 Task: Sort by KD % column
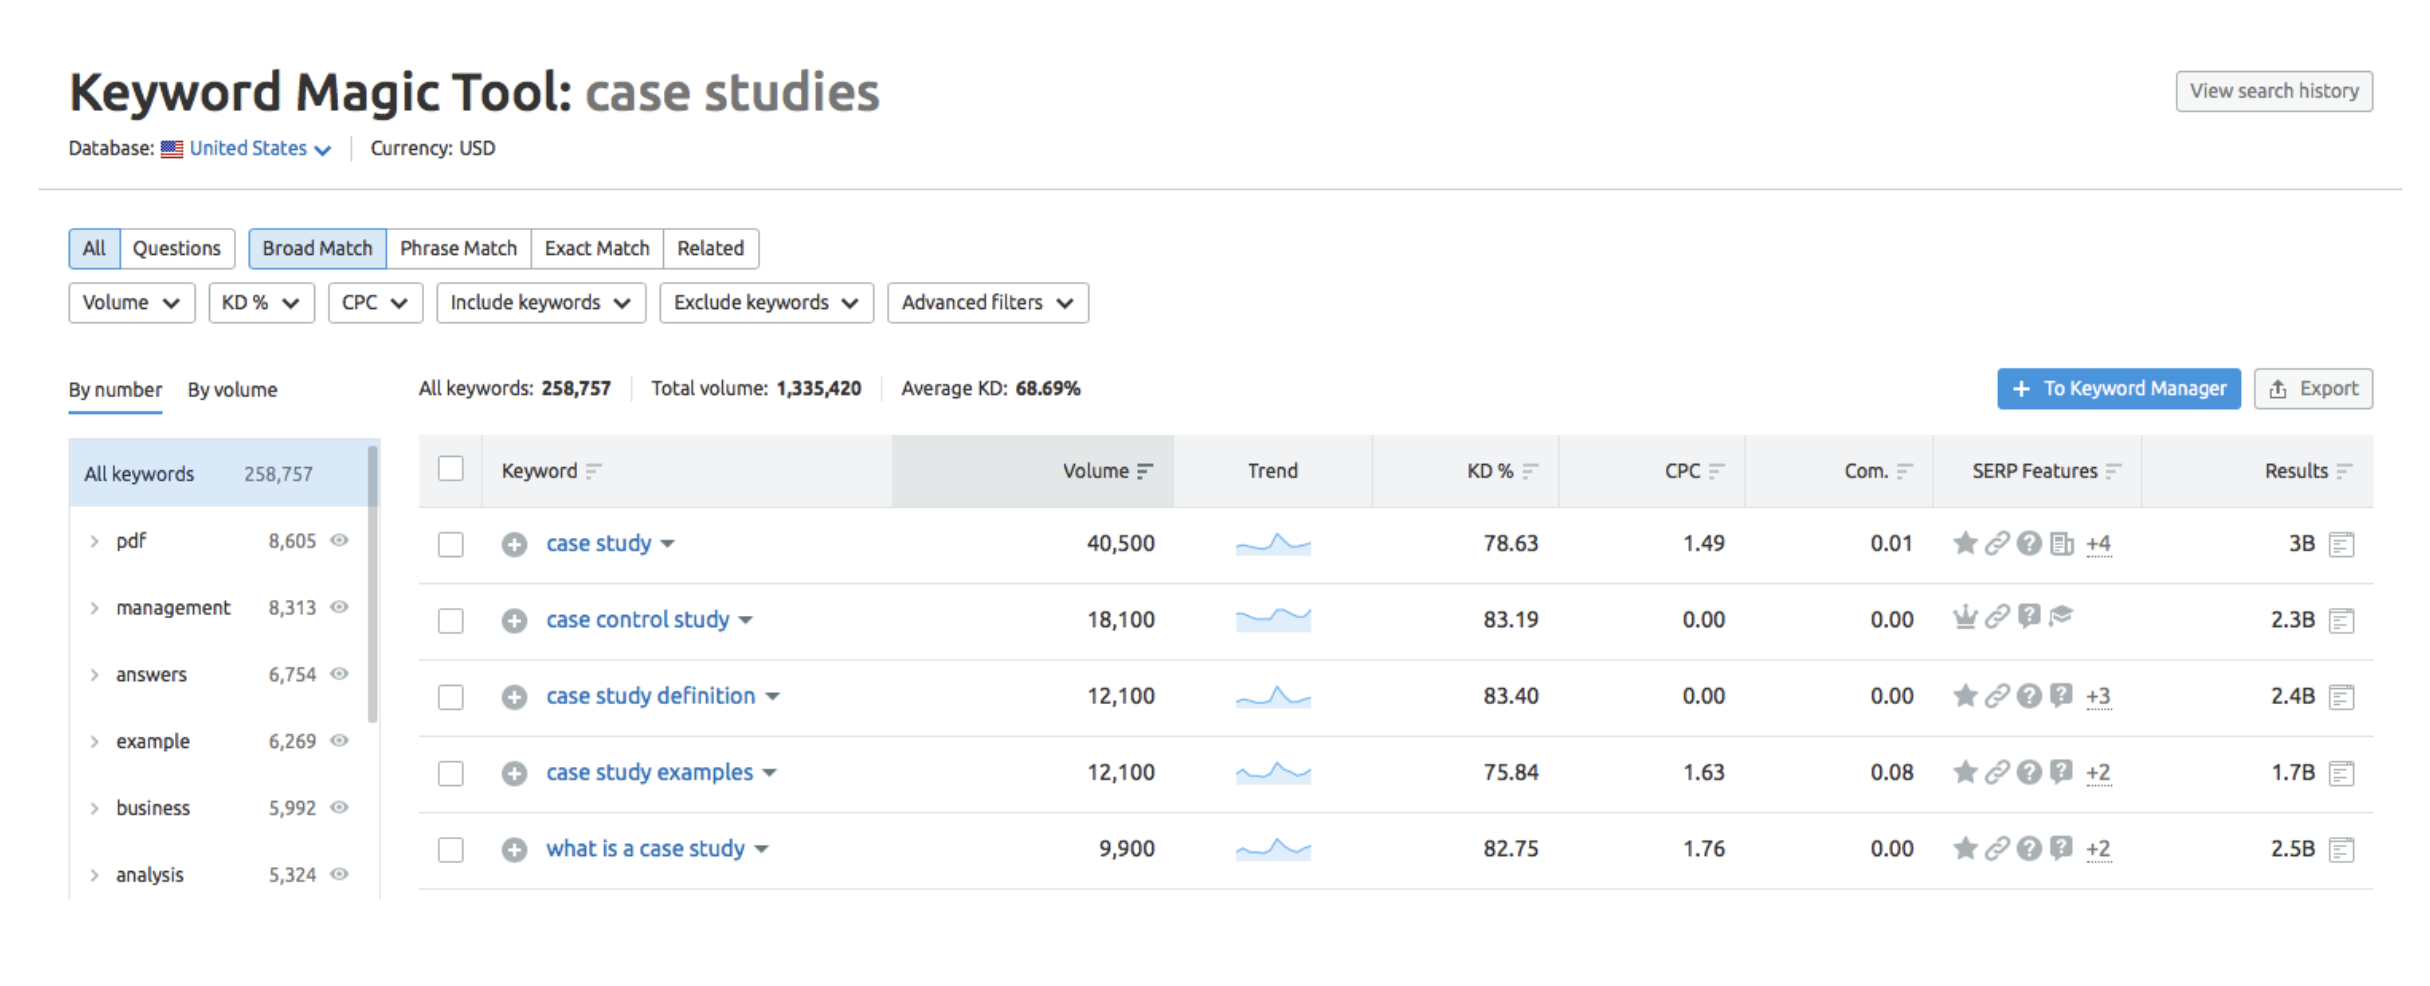click(x=1501, y=471)
